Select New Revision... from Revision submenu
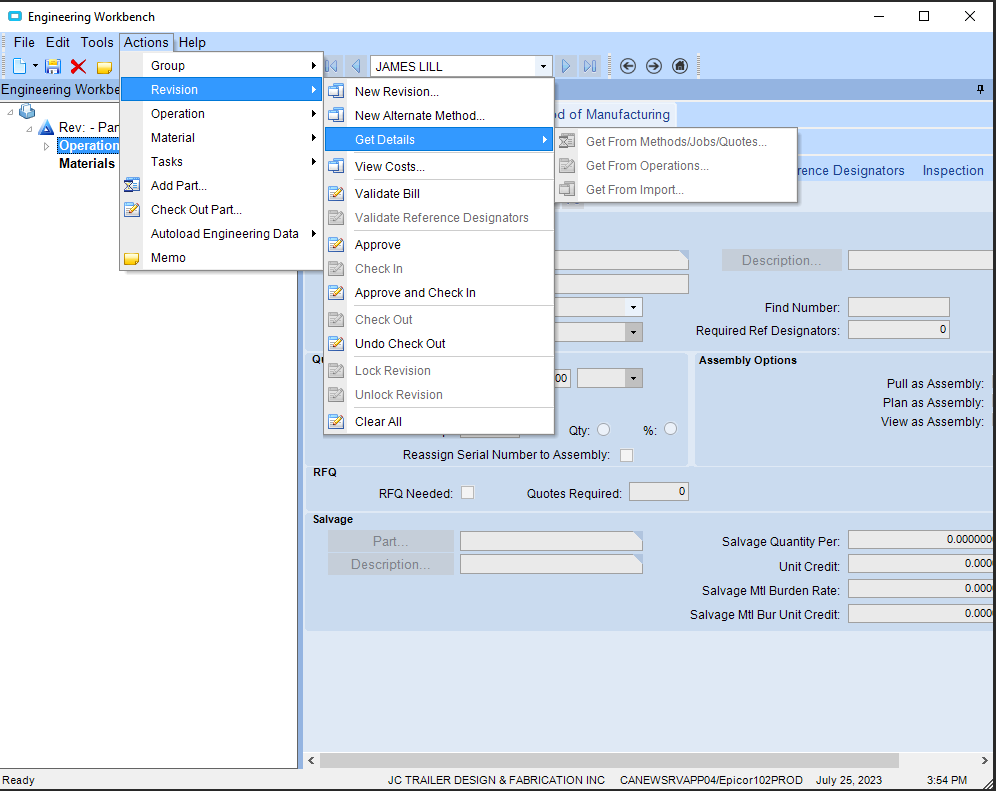The height and width of the screenshot is (791, 996). [x=396, y=91]
